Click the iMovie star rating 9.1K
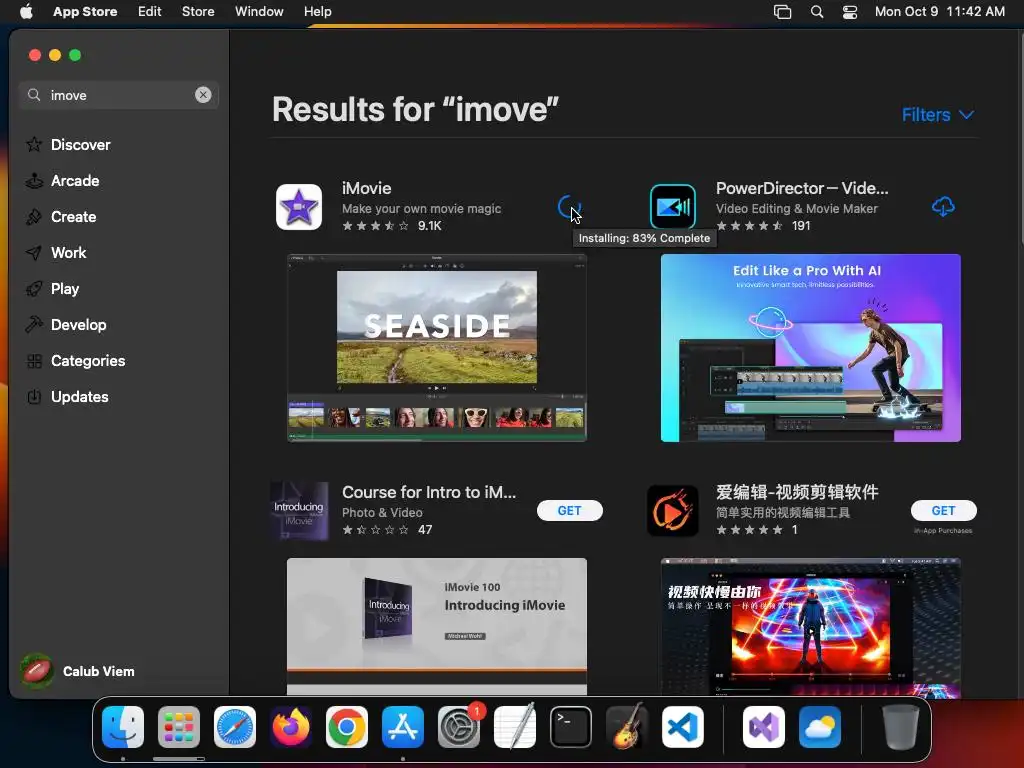This screenshot has height=768, width=1024. [x=392, y=226]
